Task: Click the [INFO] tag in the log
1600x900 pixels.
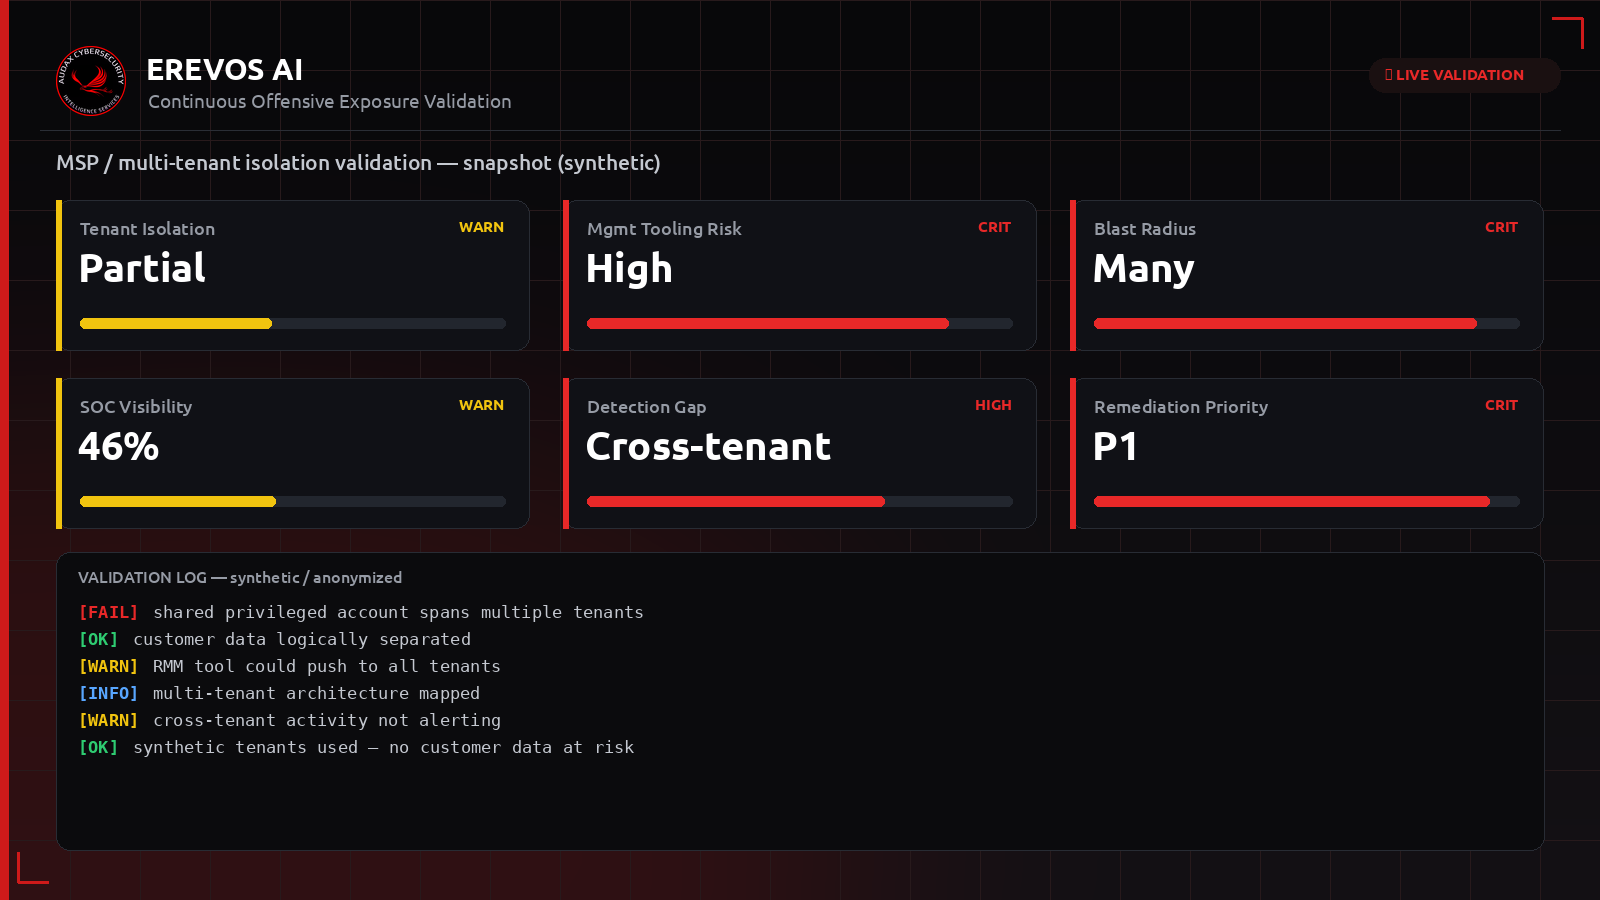Action: (x=108, y=693)
